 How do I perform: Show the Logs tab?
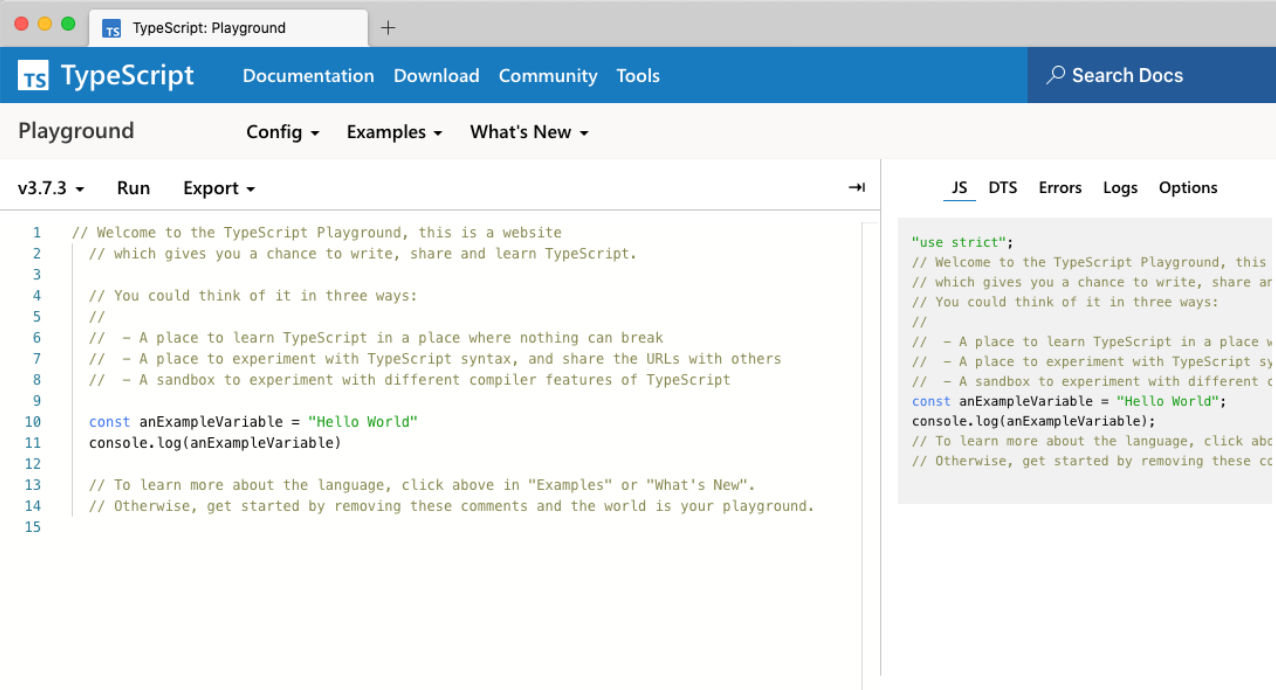pos(1120,187)
